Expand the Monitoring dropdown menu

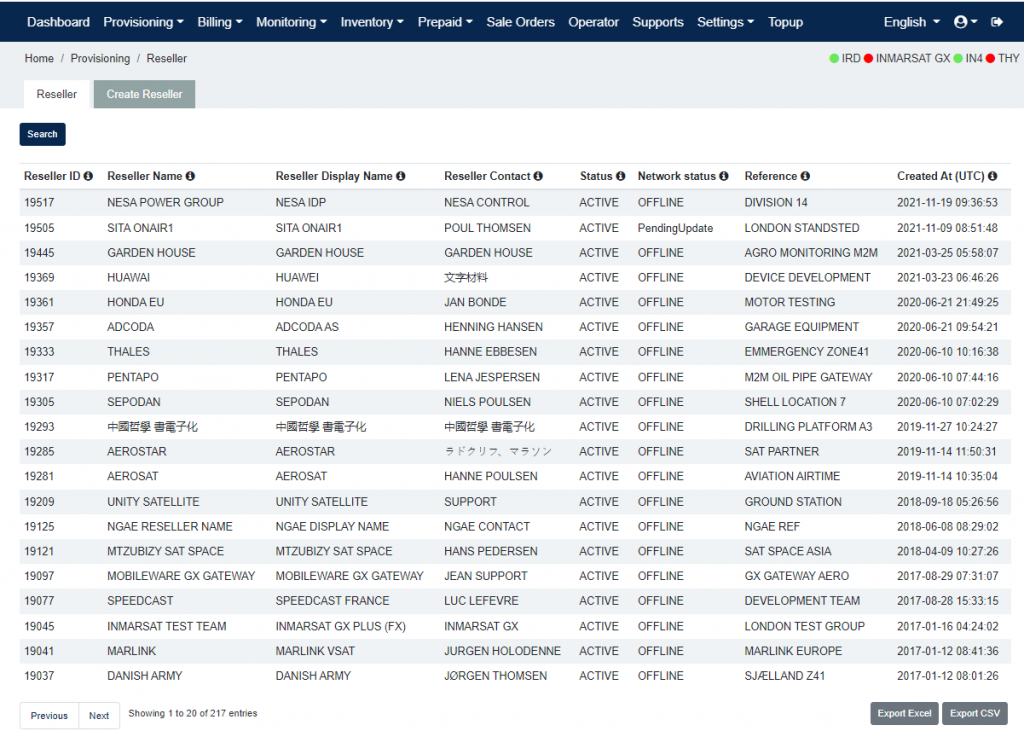(291, 22)
